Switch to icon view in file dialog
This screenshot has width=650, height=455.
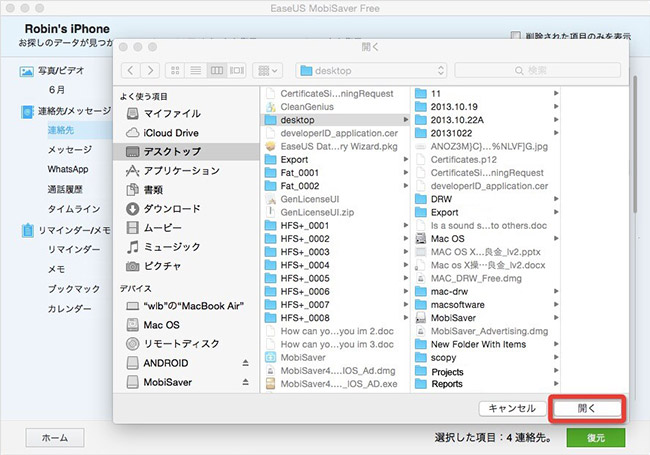point(175,70)
